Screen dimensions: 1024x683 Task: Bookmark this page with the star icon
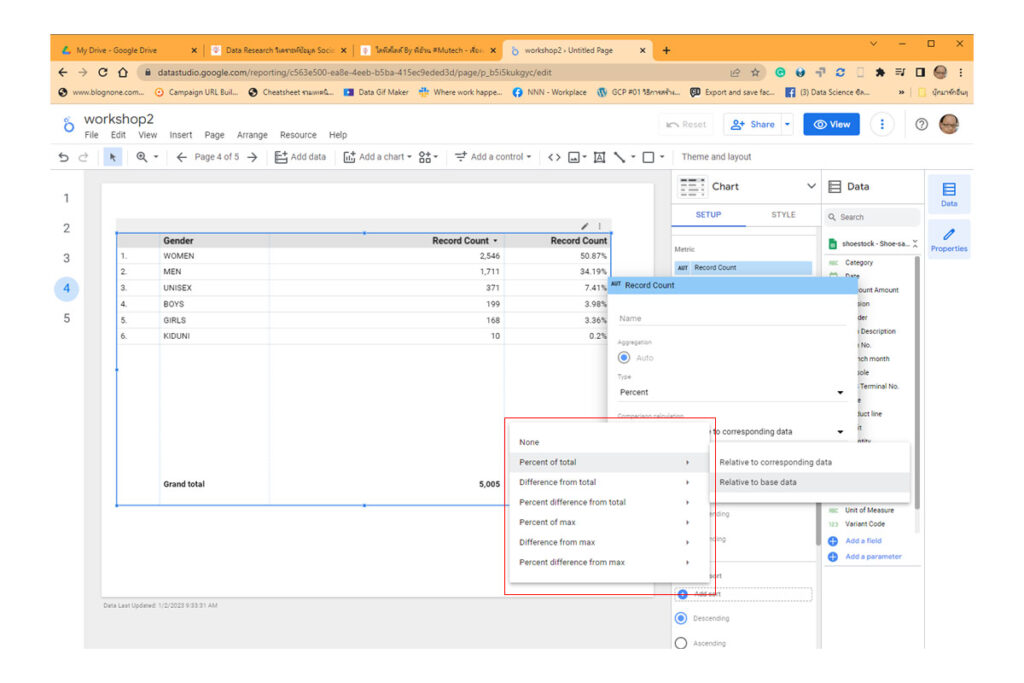[756, 72]
